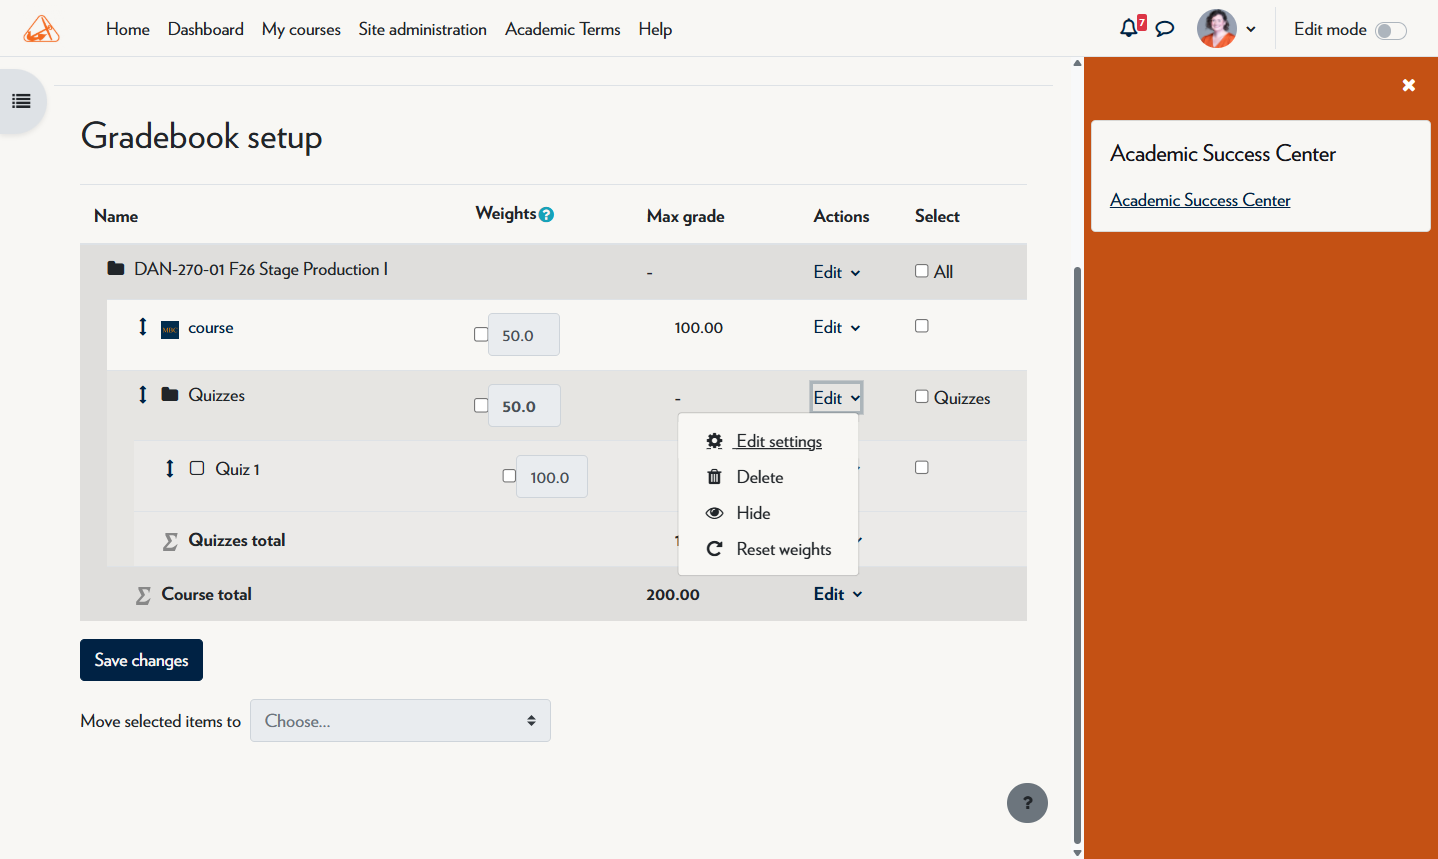Open the messages speech bubble icon
The height and width of the screenshot is (859, 1438).
[1165, 29]
